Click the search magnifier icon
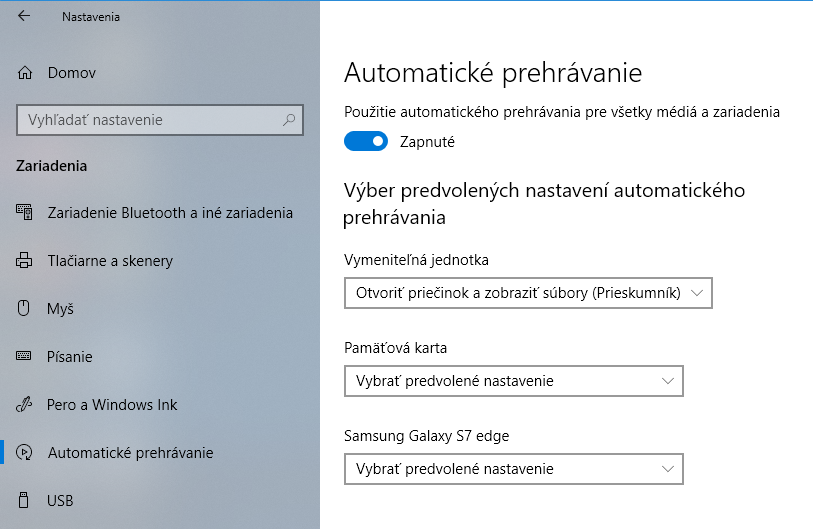Viewport: 813px width, 529px height. (290, 120)
